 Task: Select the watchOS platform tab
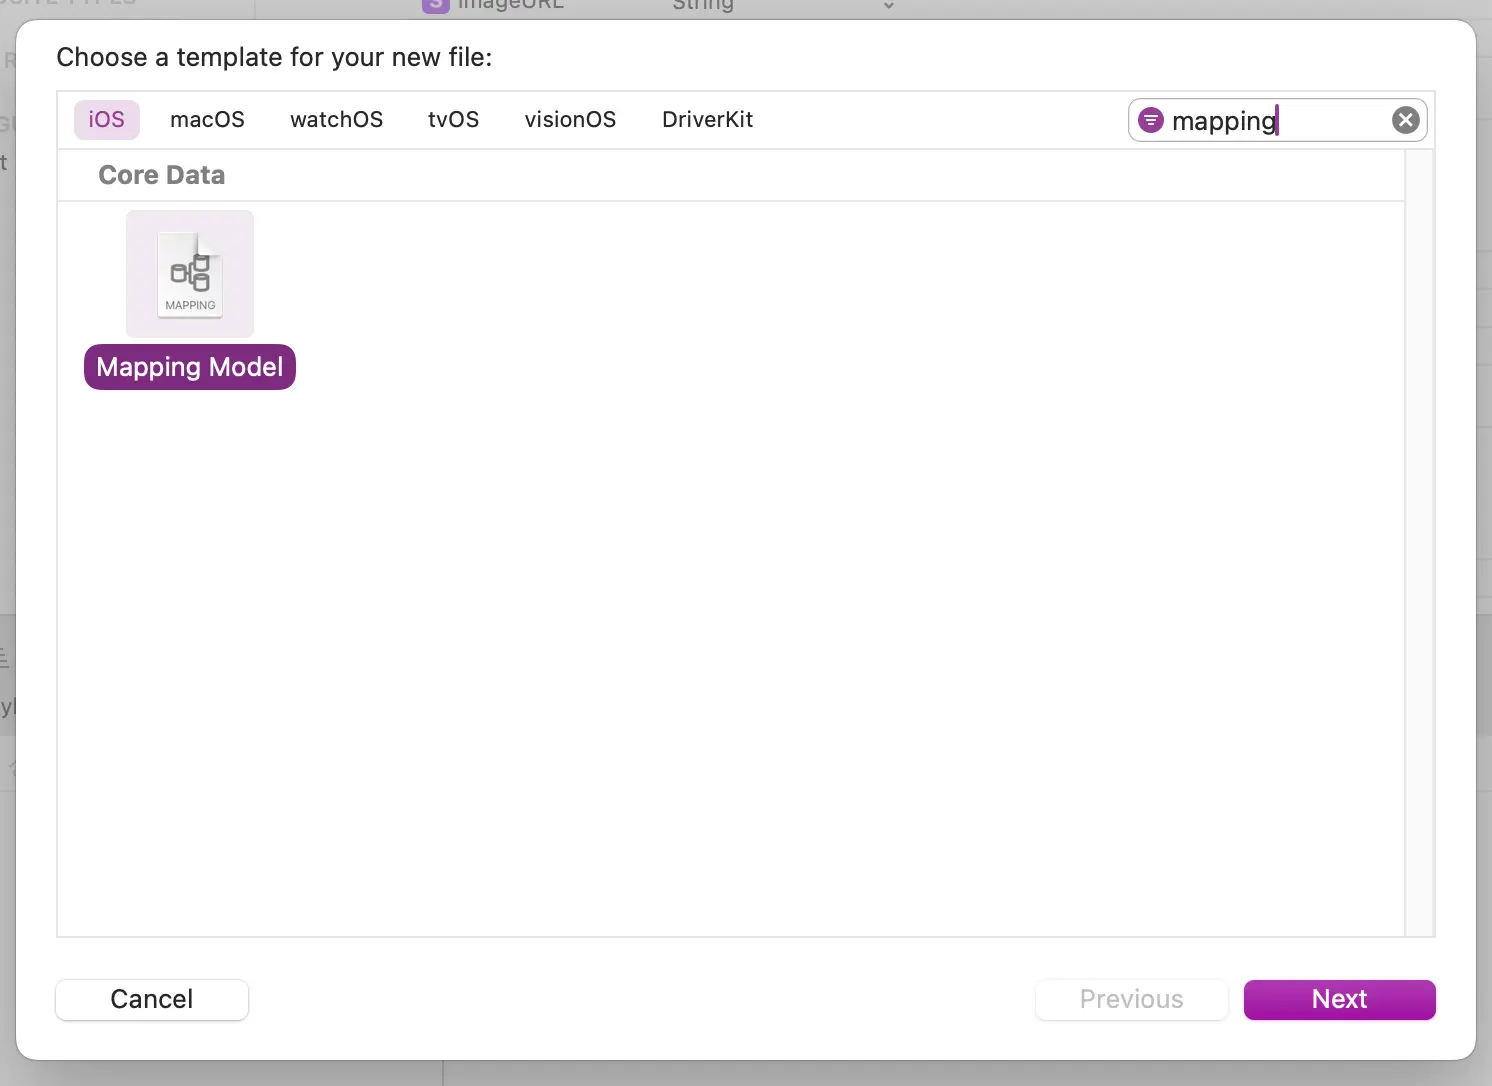336,120
